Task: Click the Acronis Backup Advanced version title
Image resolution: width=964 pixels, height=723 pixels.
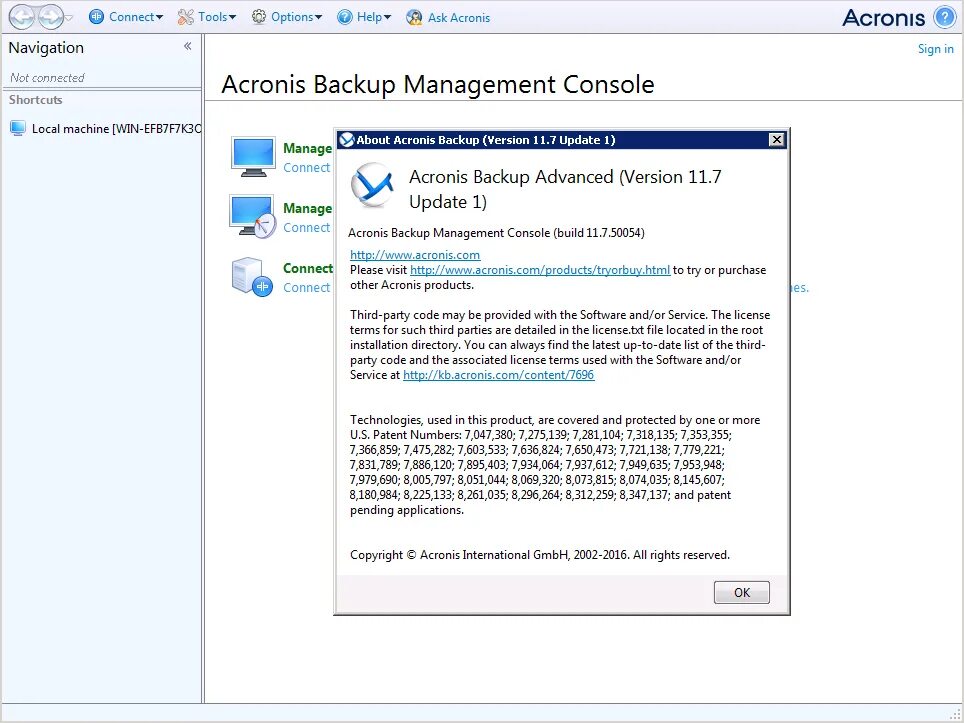Action: pos(565,189)
